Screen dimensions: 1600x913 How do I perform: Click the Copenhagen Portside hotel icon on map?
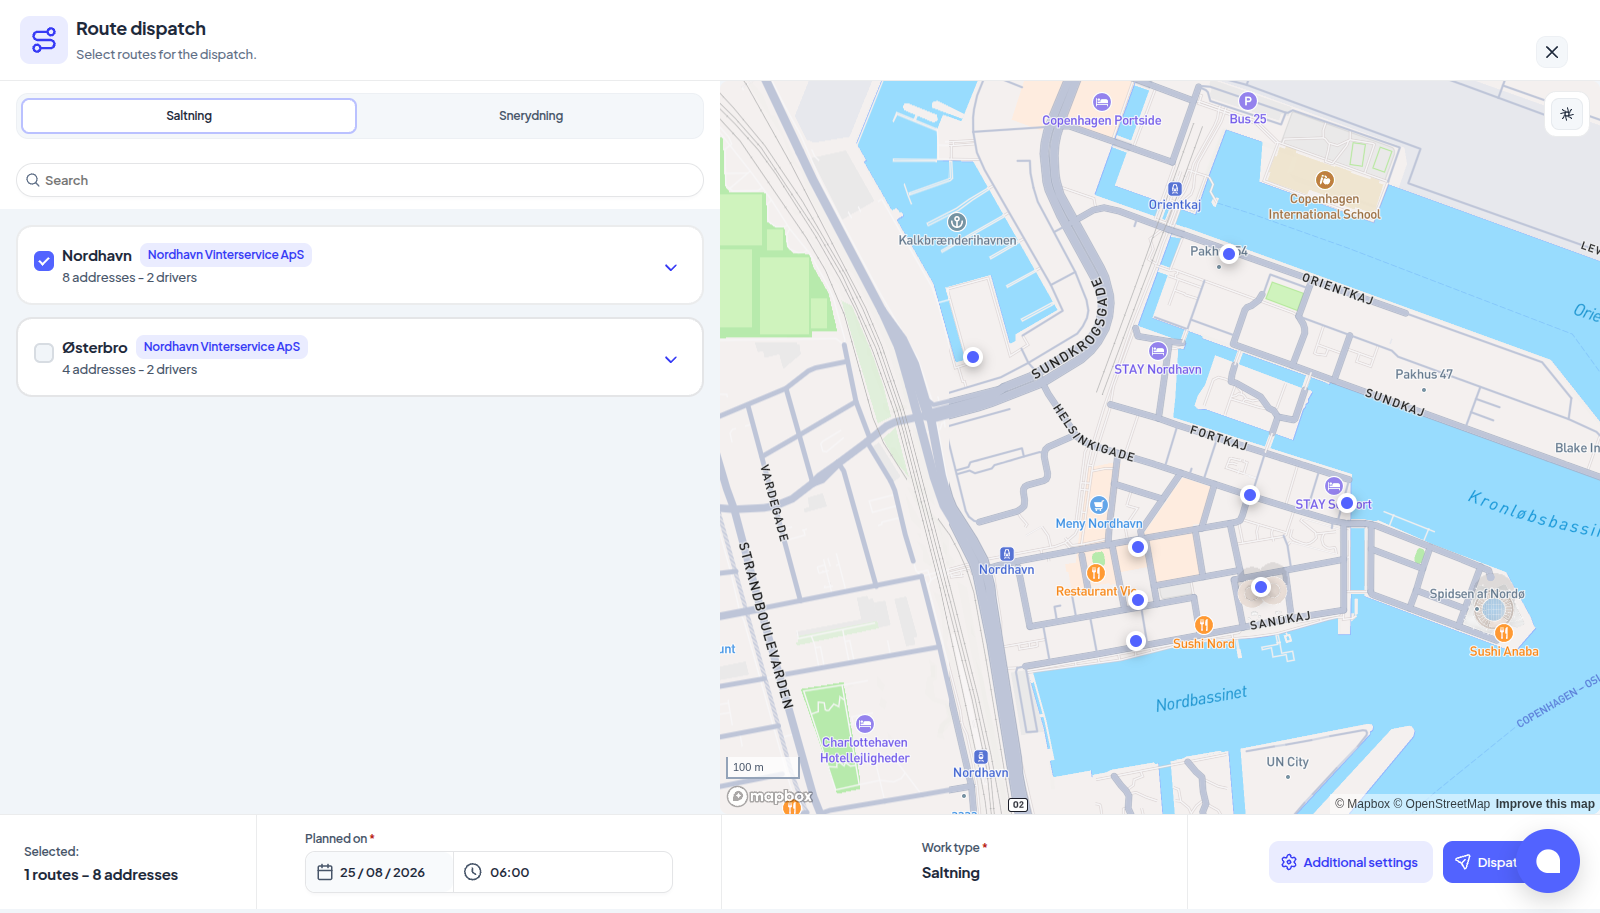coord(1102,102)
